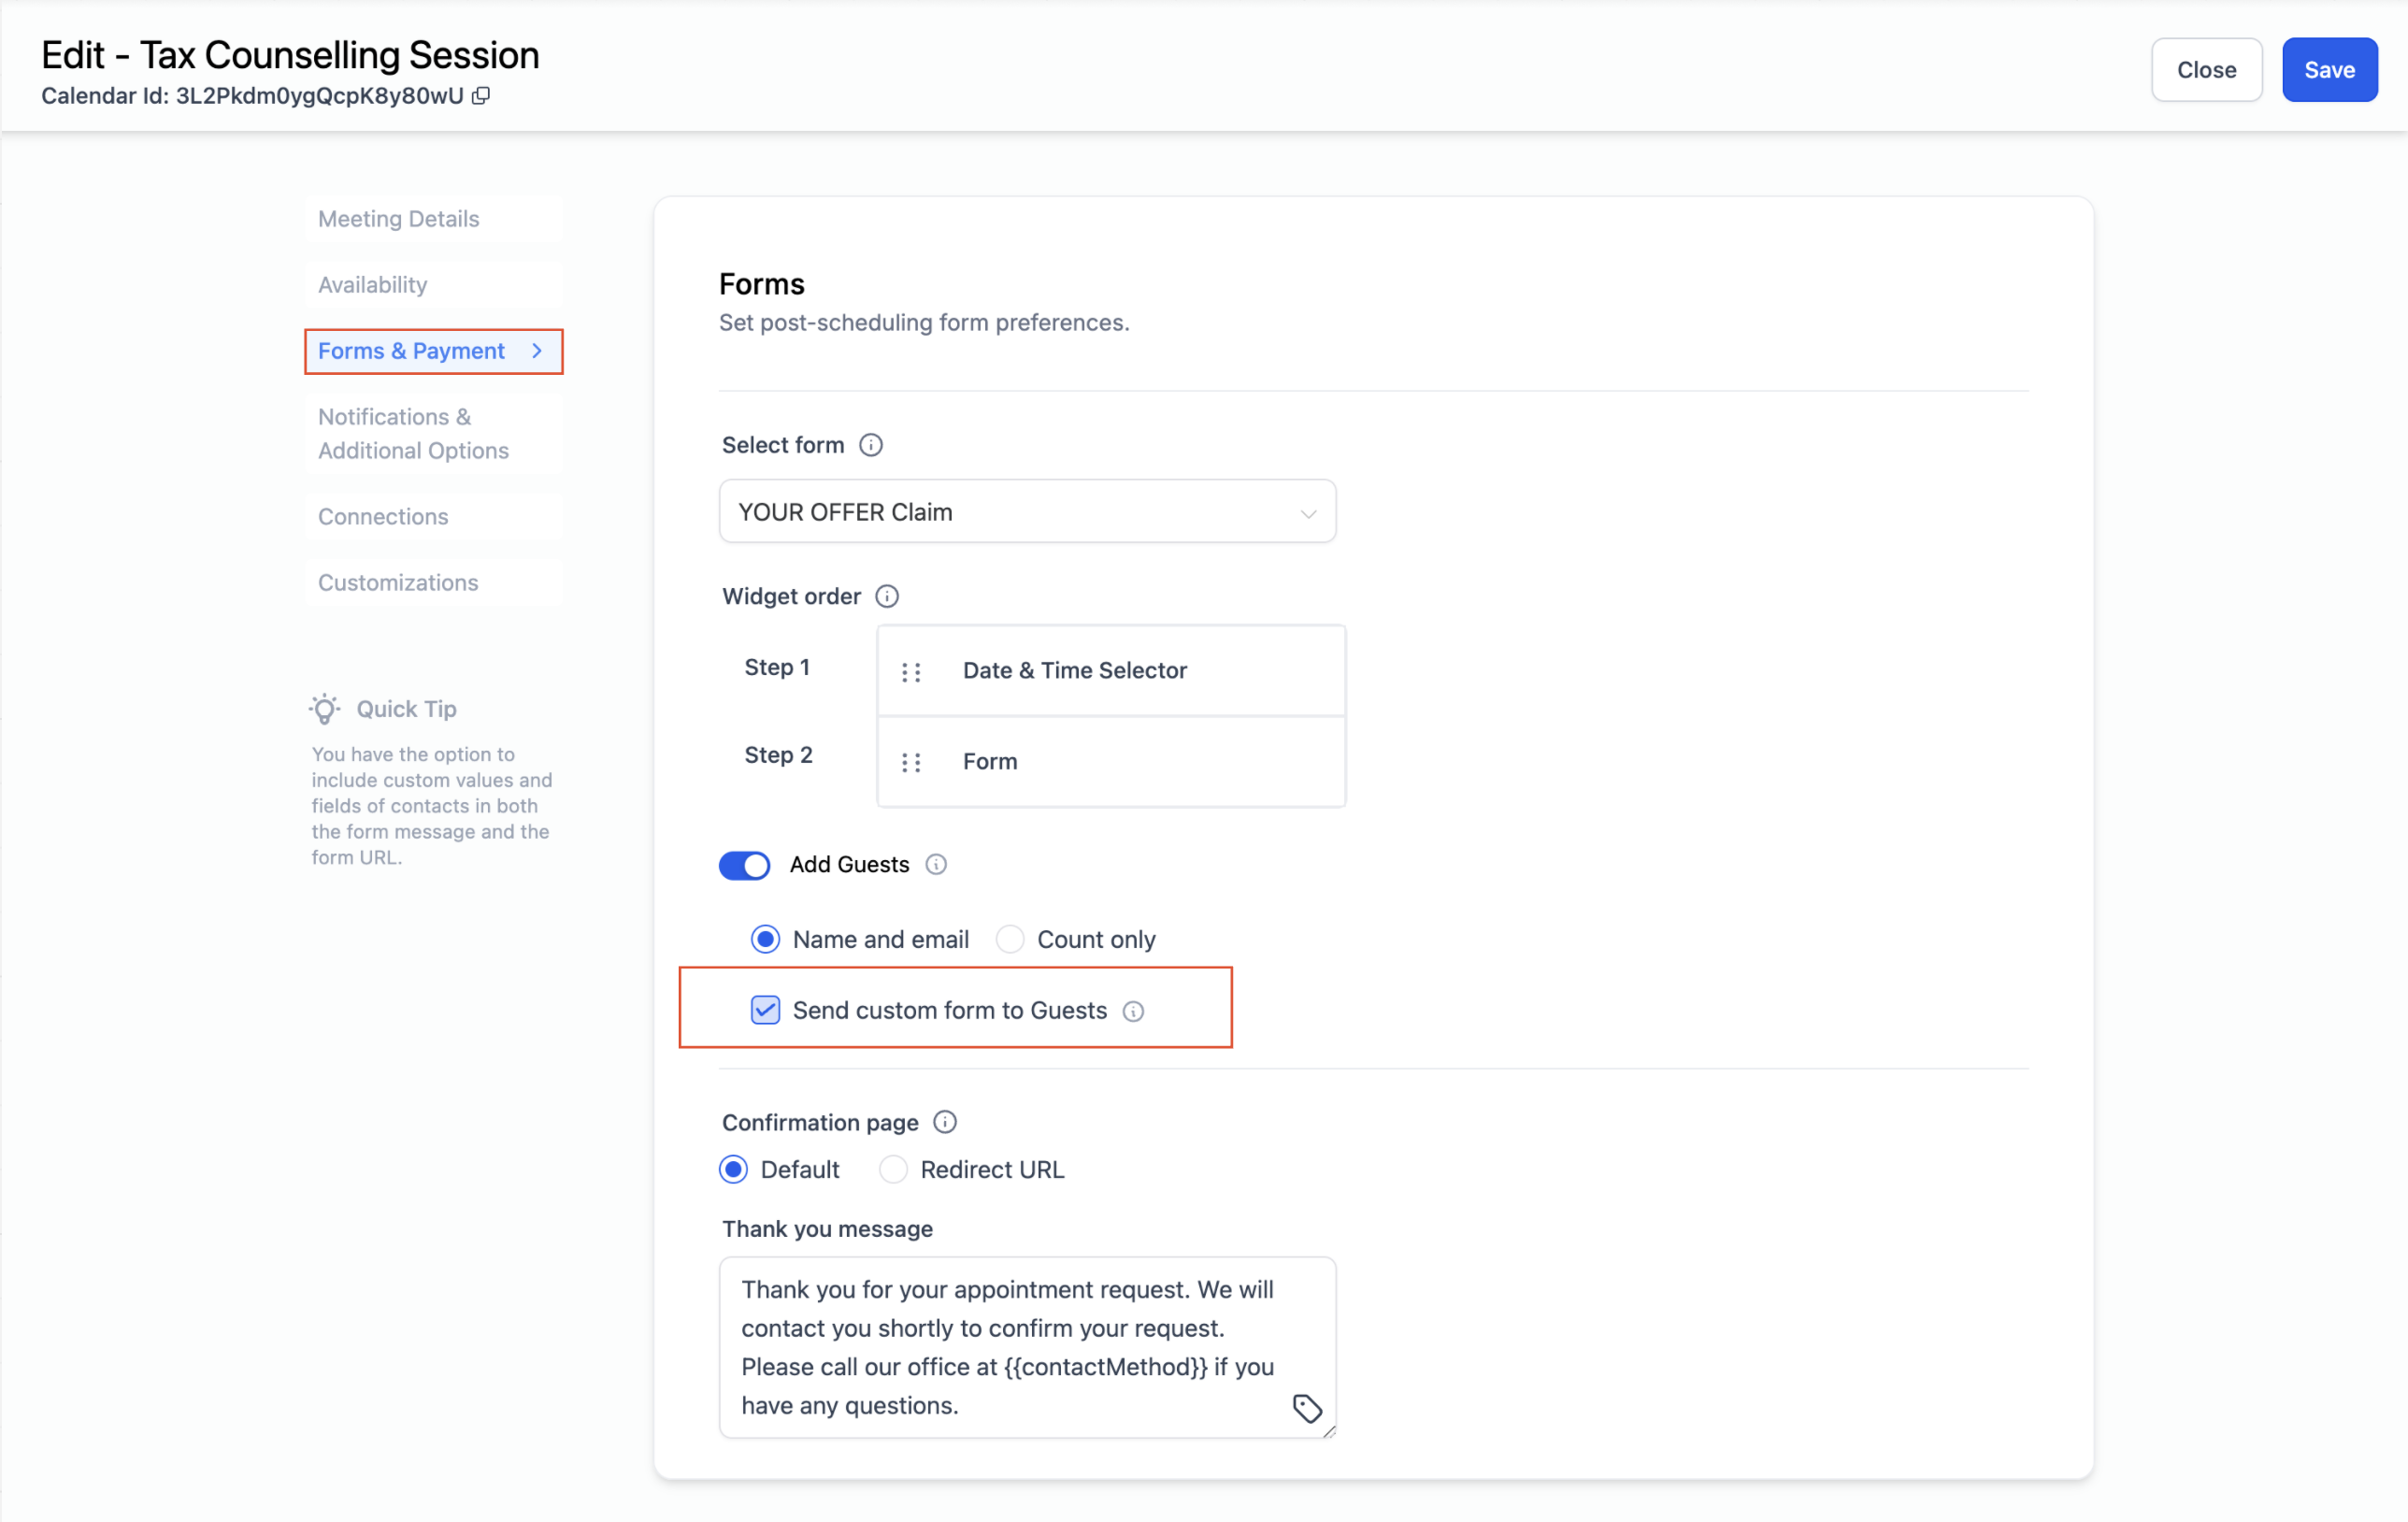The height and width of the screenshot is (1522, 2408).
Task: Click inside the Thank you message textbox
Action: 1010,1346
